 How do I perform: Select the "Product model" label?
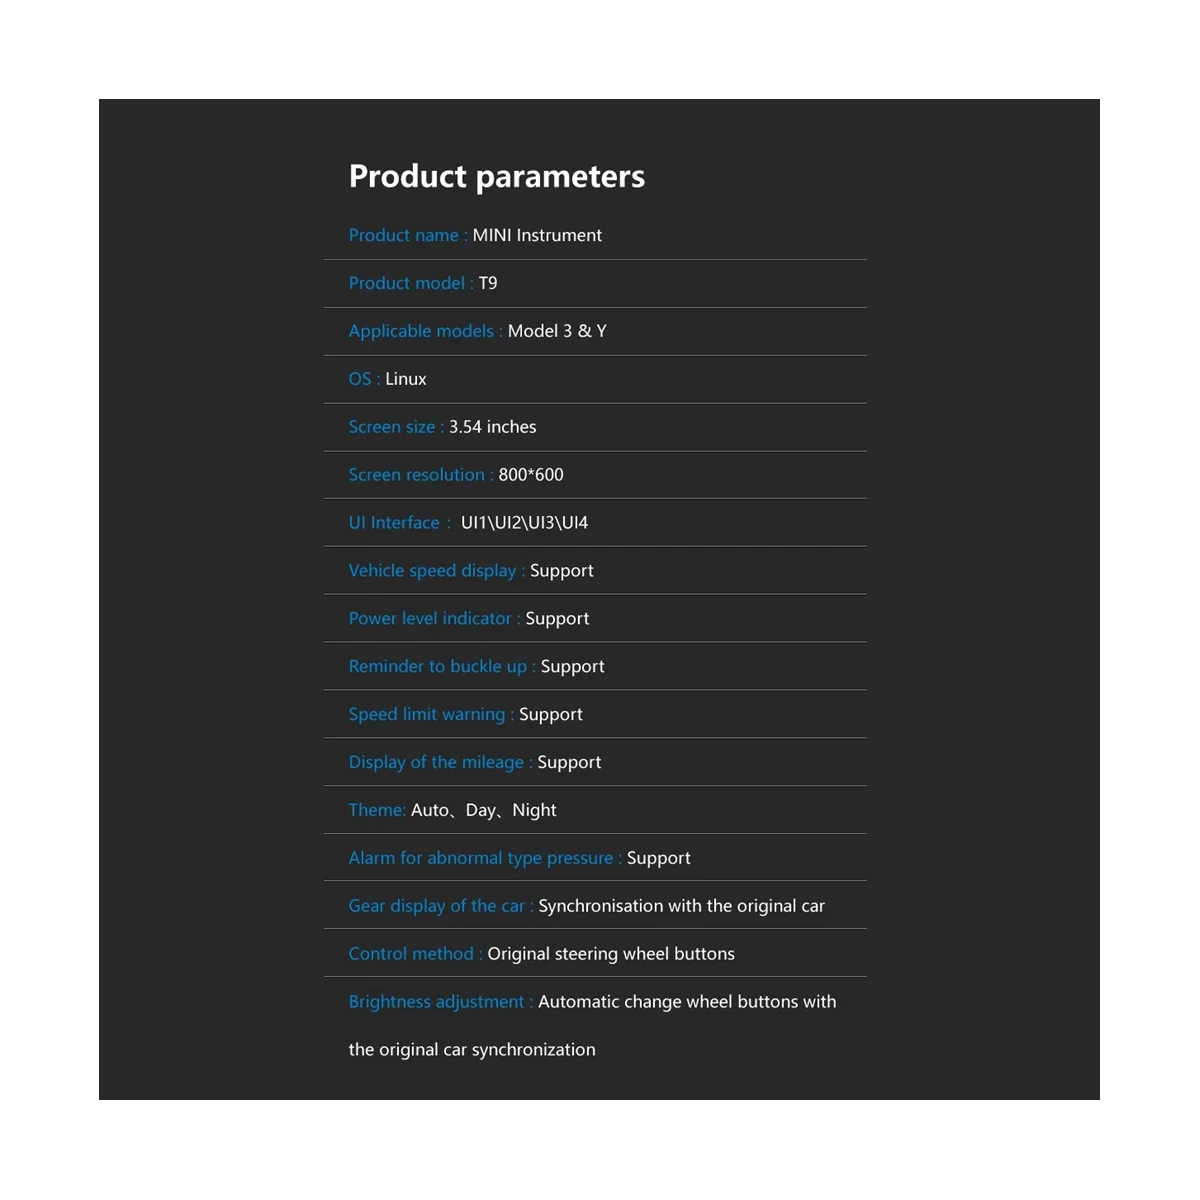point(407,283)
